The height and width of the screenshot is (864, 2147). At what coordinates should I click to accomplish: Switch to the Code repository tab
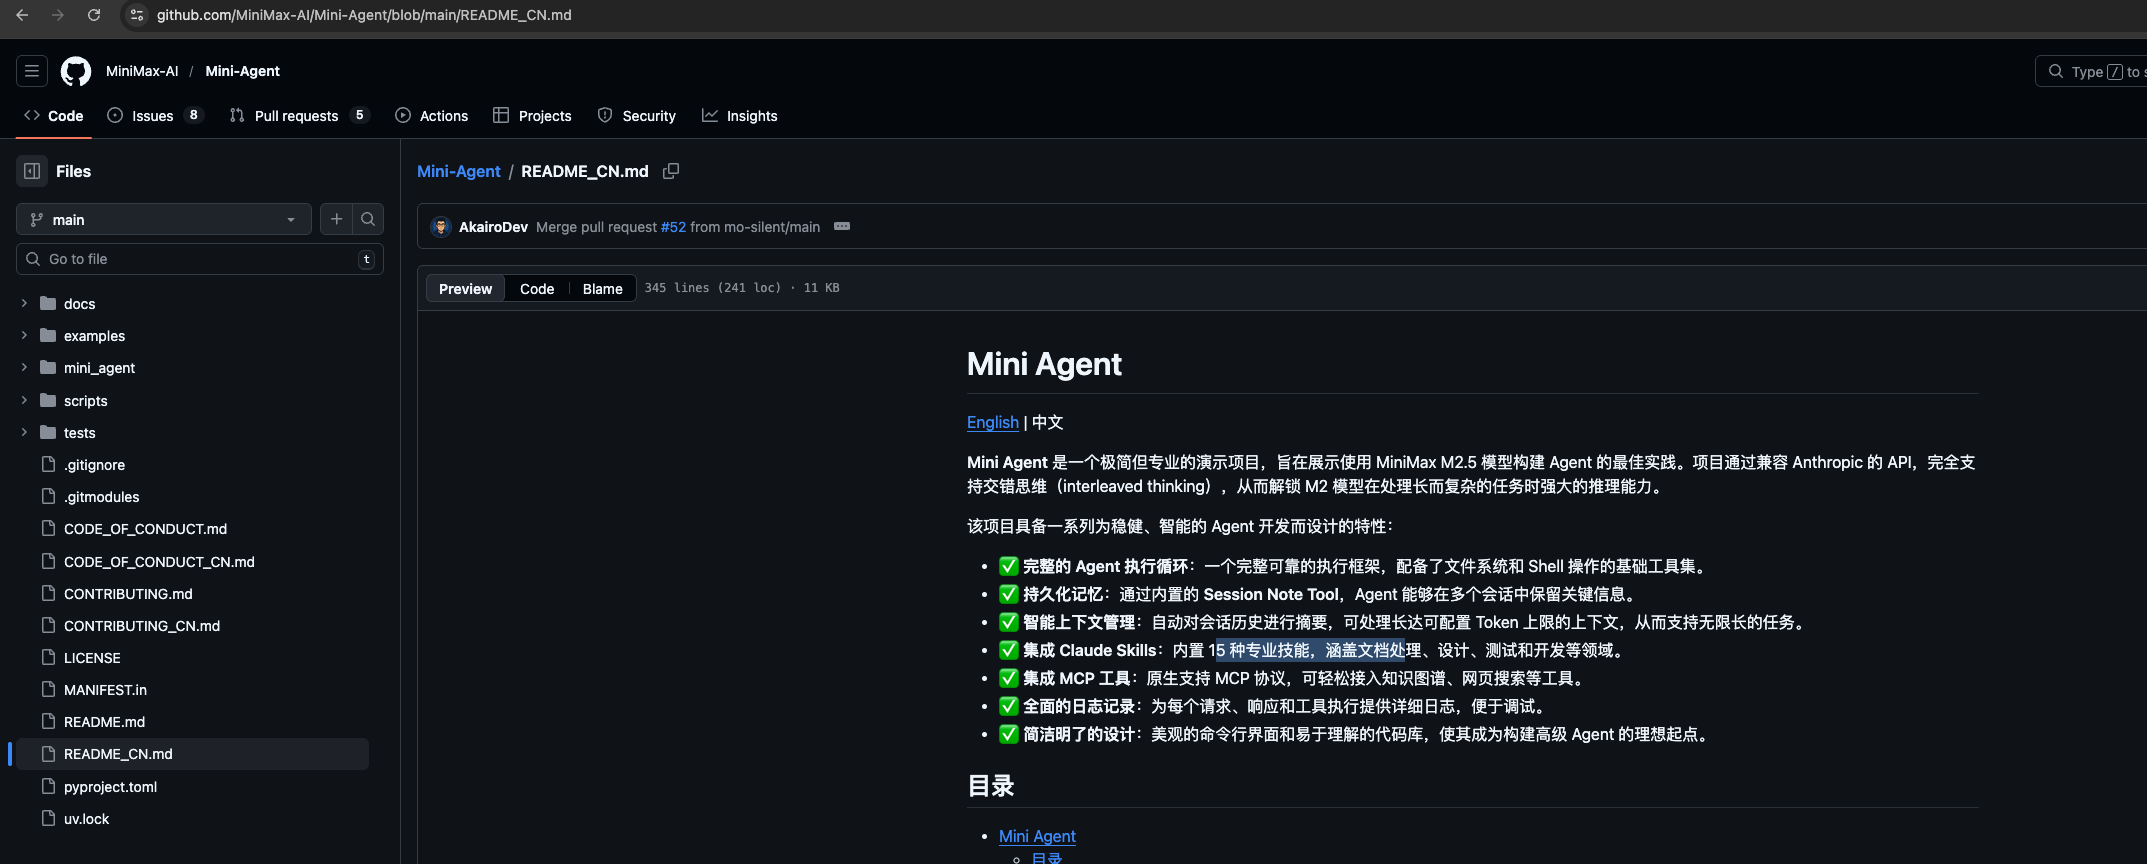point(54,116)
